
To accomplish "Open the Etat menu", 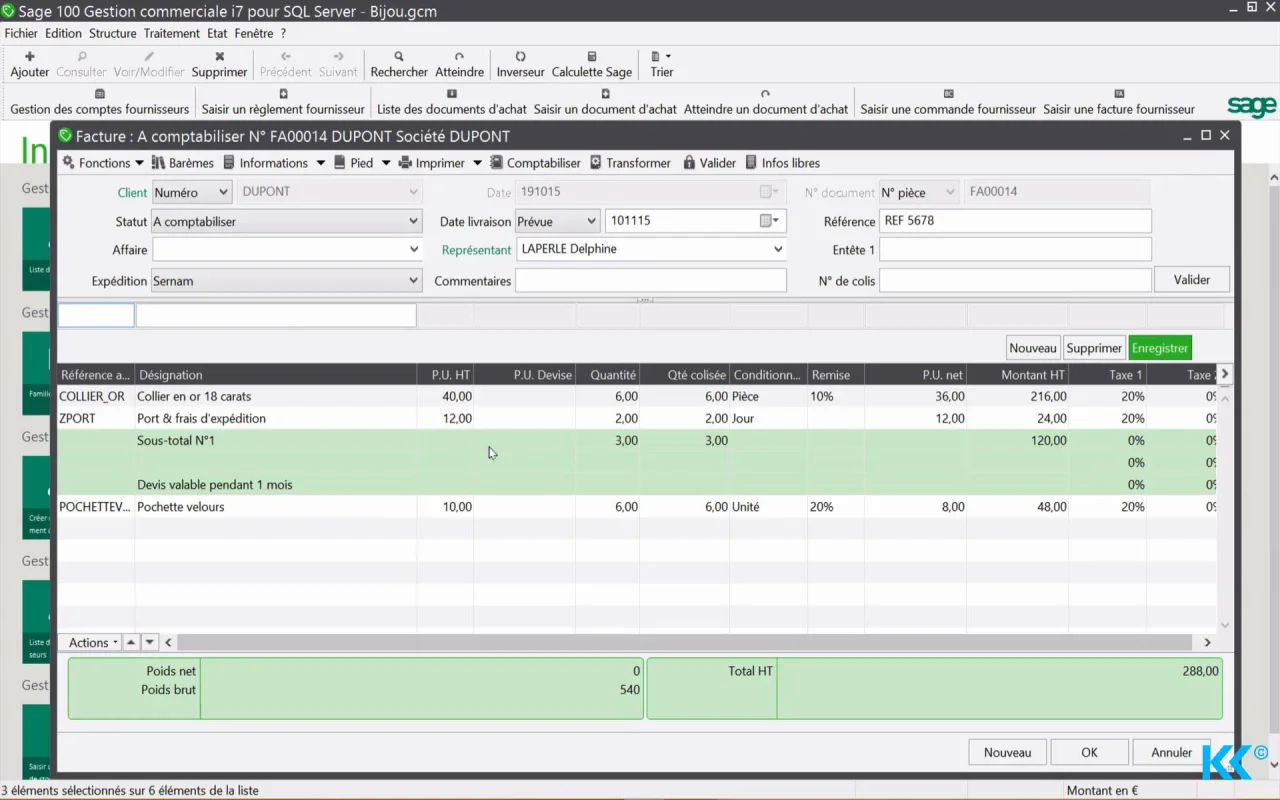I will click(217, 33).
